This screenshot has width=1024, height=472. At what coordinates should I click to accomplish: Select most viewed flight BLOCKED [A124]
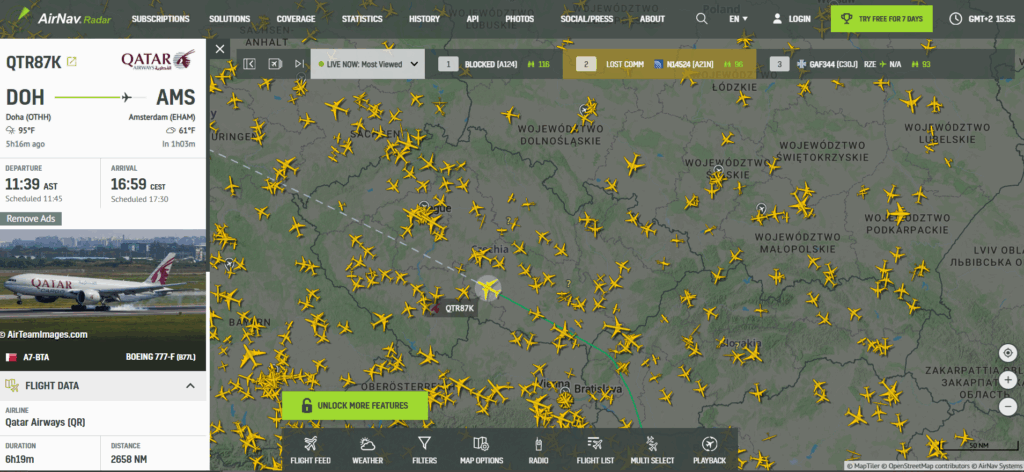(x=494, y=64)
